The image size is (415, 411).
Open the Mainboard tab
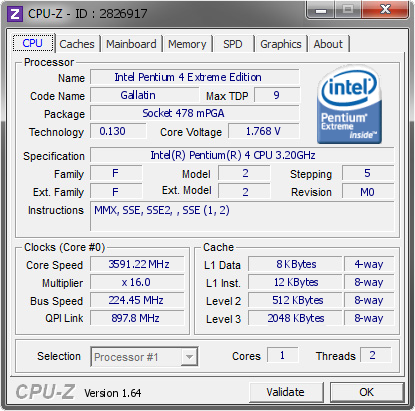(131, 44)
